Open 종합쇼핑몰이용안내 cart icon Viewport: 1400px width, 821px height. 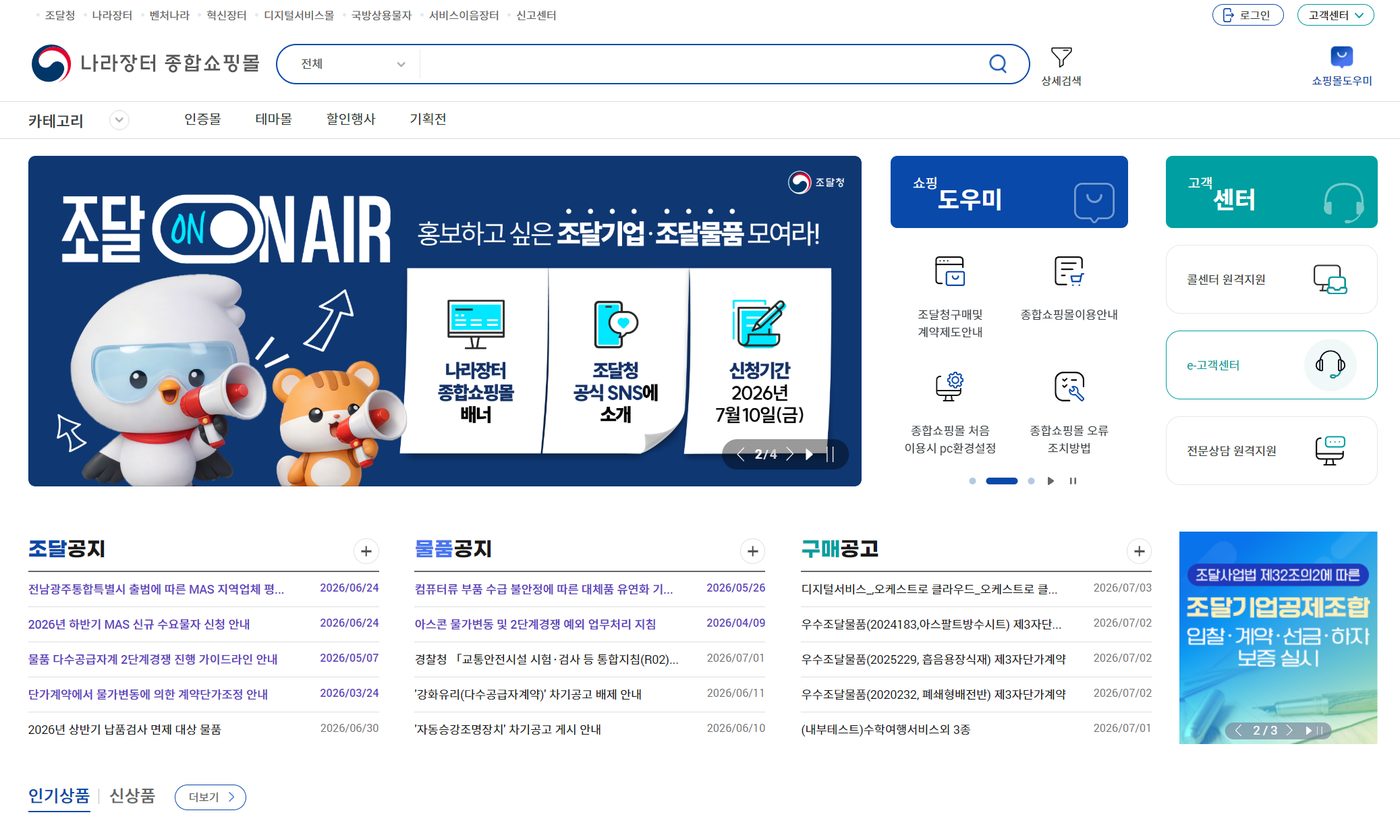tap(1069, 271)
